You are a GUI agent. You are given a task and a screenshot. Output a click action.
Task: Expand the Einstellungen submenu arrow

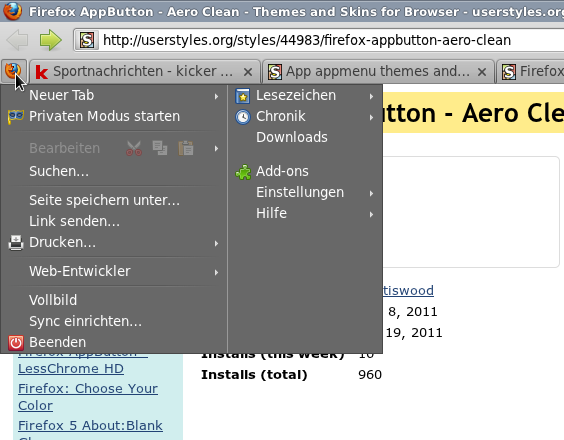coord(371,194)
